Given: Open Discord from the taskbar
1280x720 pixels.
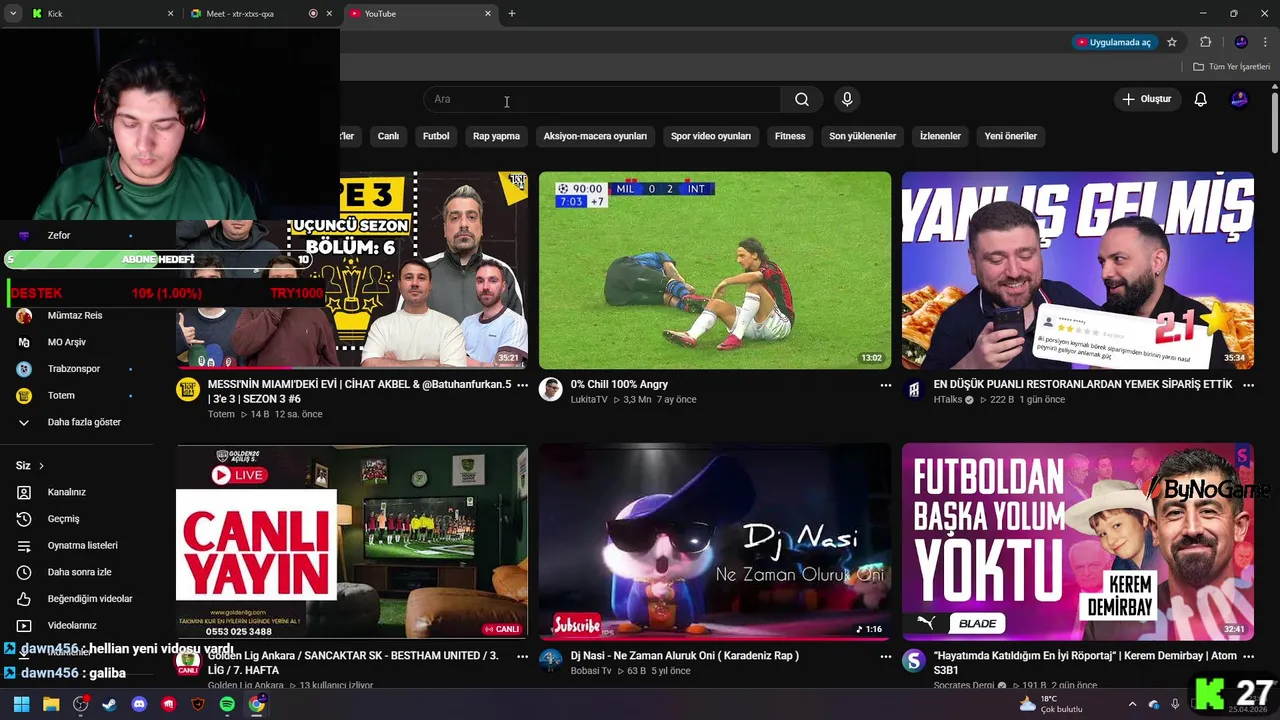Looking at the screenshot, I should point(139,704).
